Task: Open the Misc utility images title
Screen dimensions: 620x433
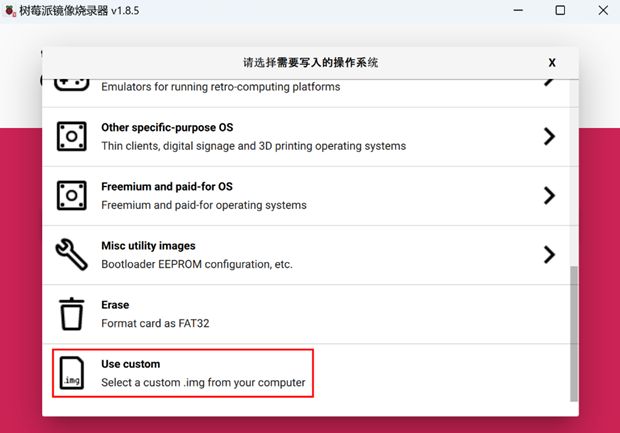Action: click(148, 246)
